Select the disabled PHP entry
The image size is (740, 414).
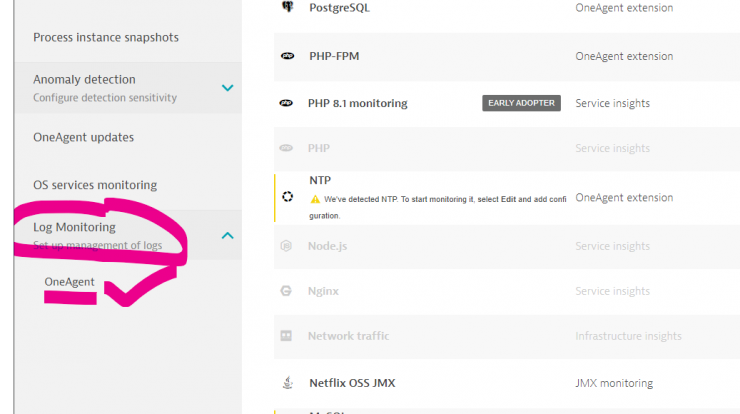coord(319,148)
